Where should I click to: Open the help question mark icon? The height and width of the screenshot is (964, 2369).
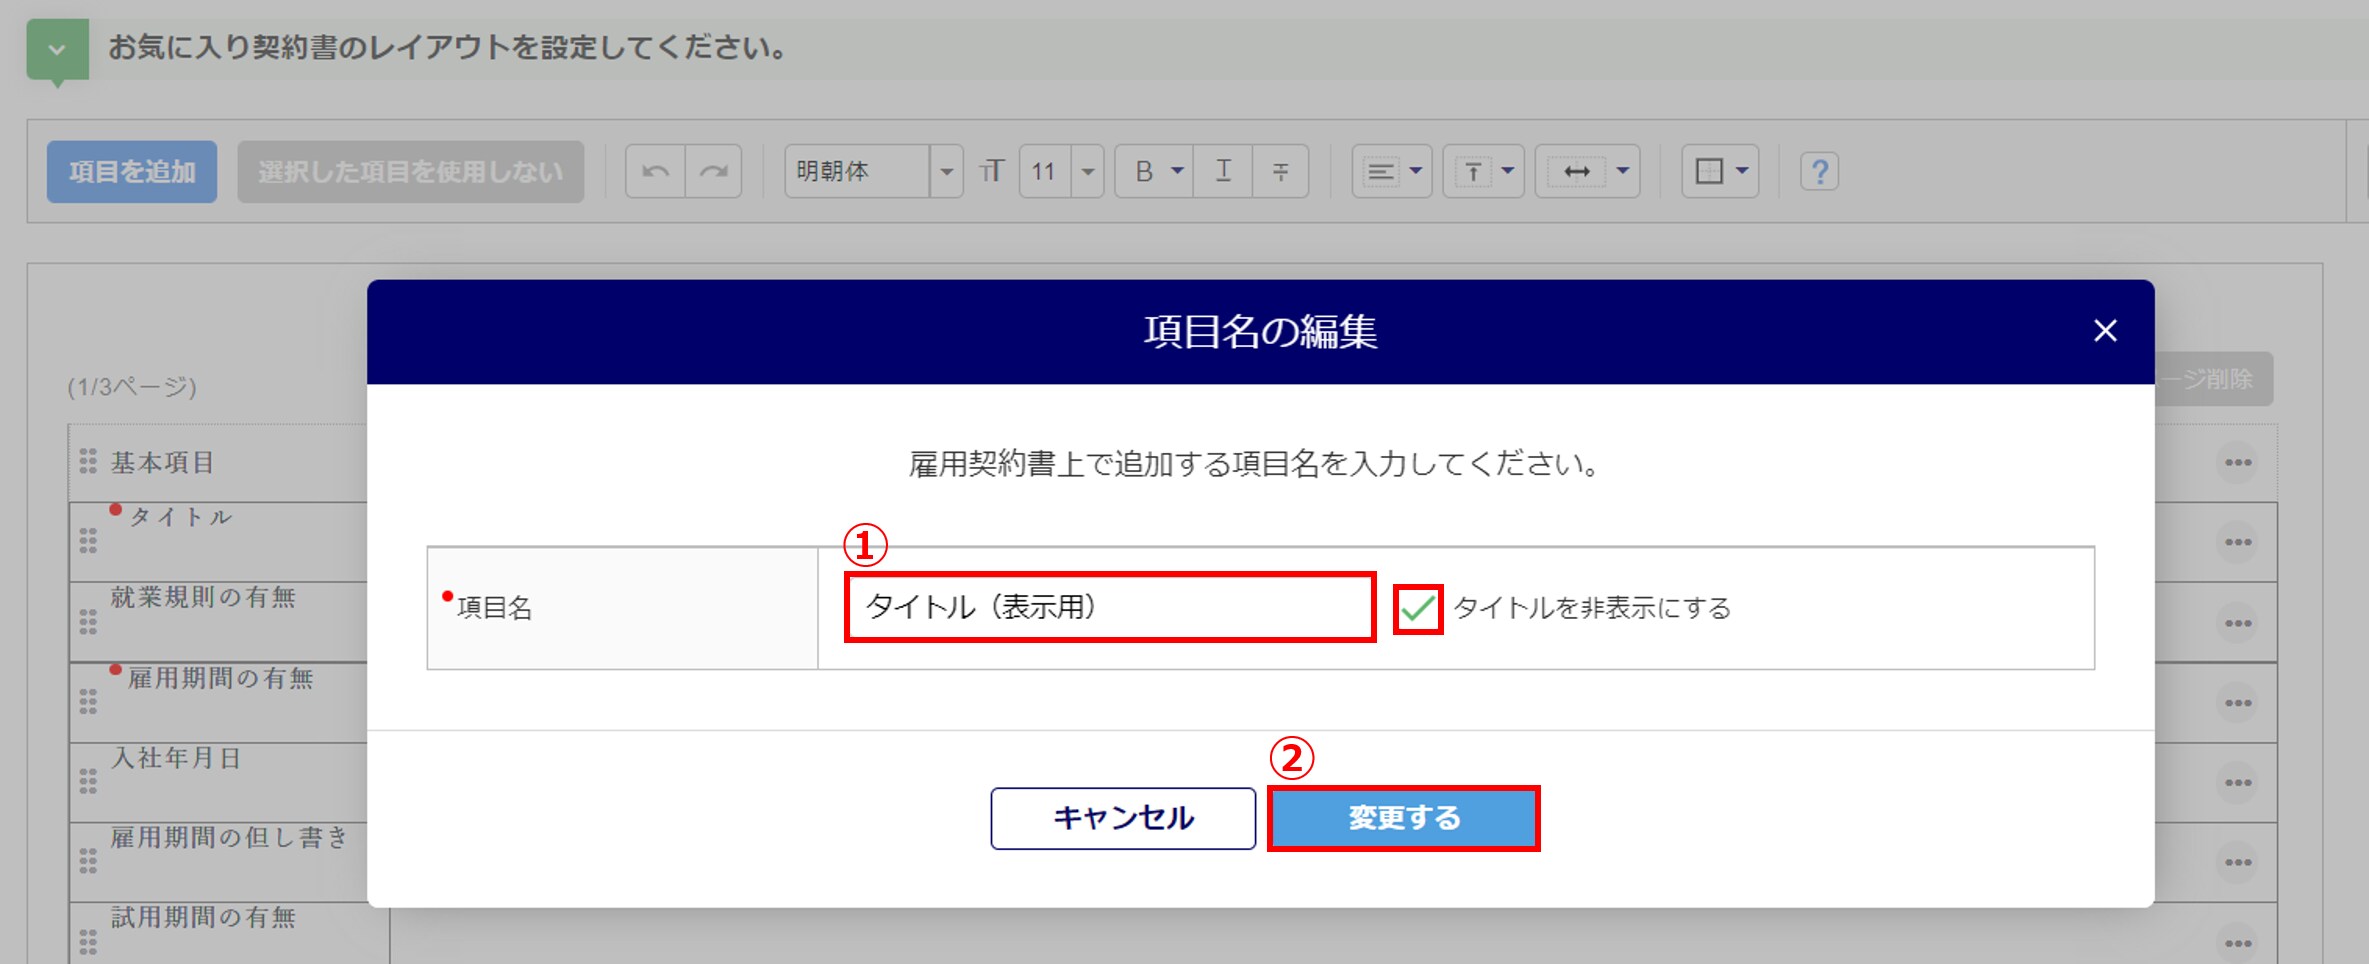1819,172
